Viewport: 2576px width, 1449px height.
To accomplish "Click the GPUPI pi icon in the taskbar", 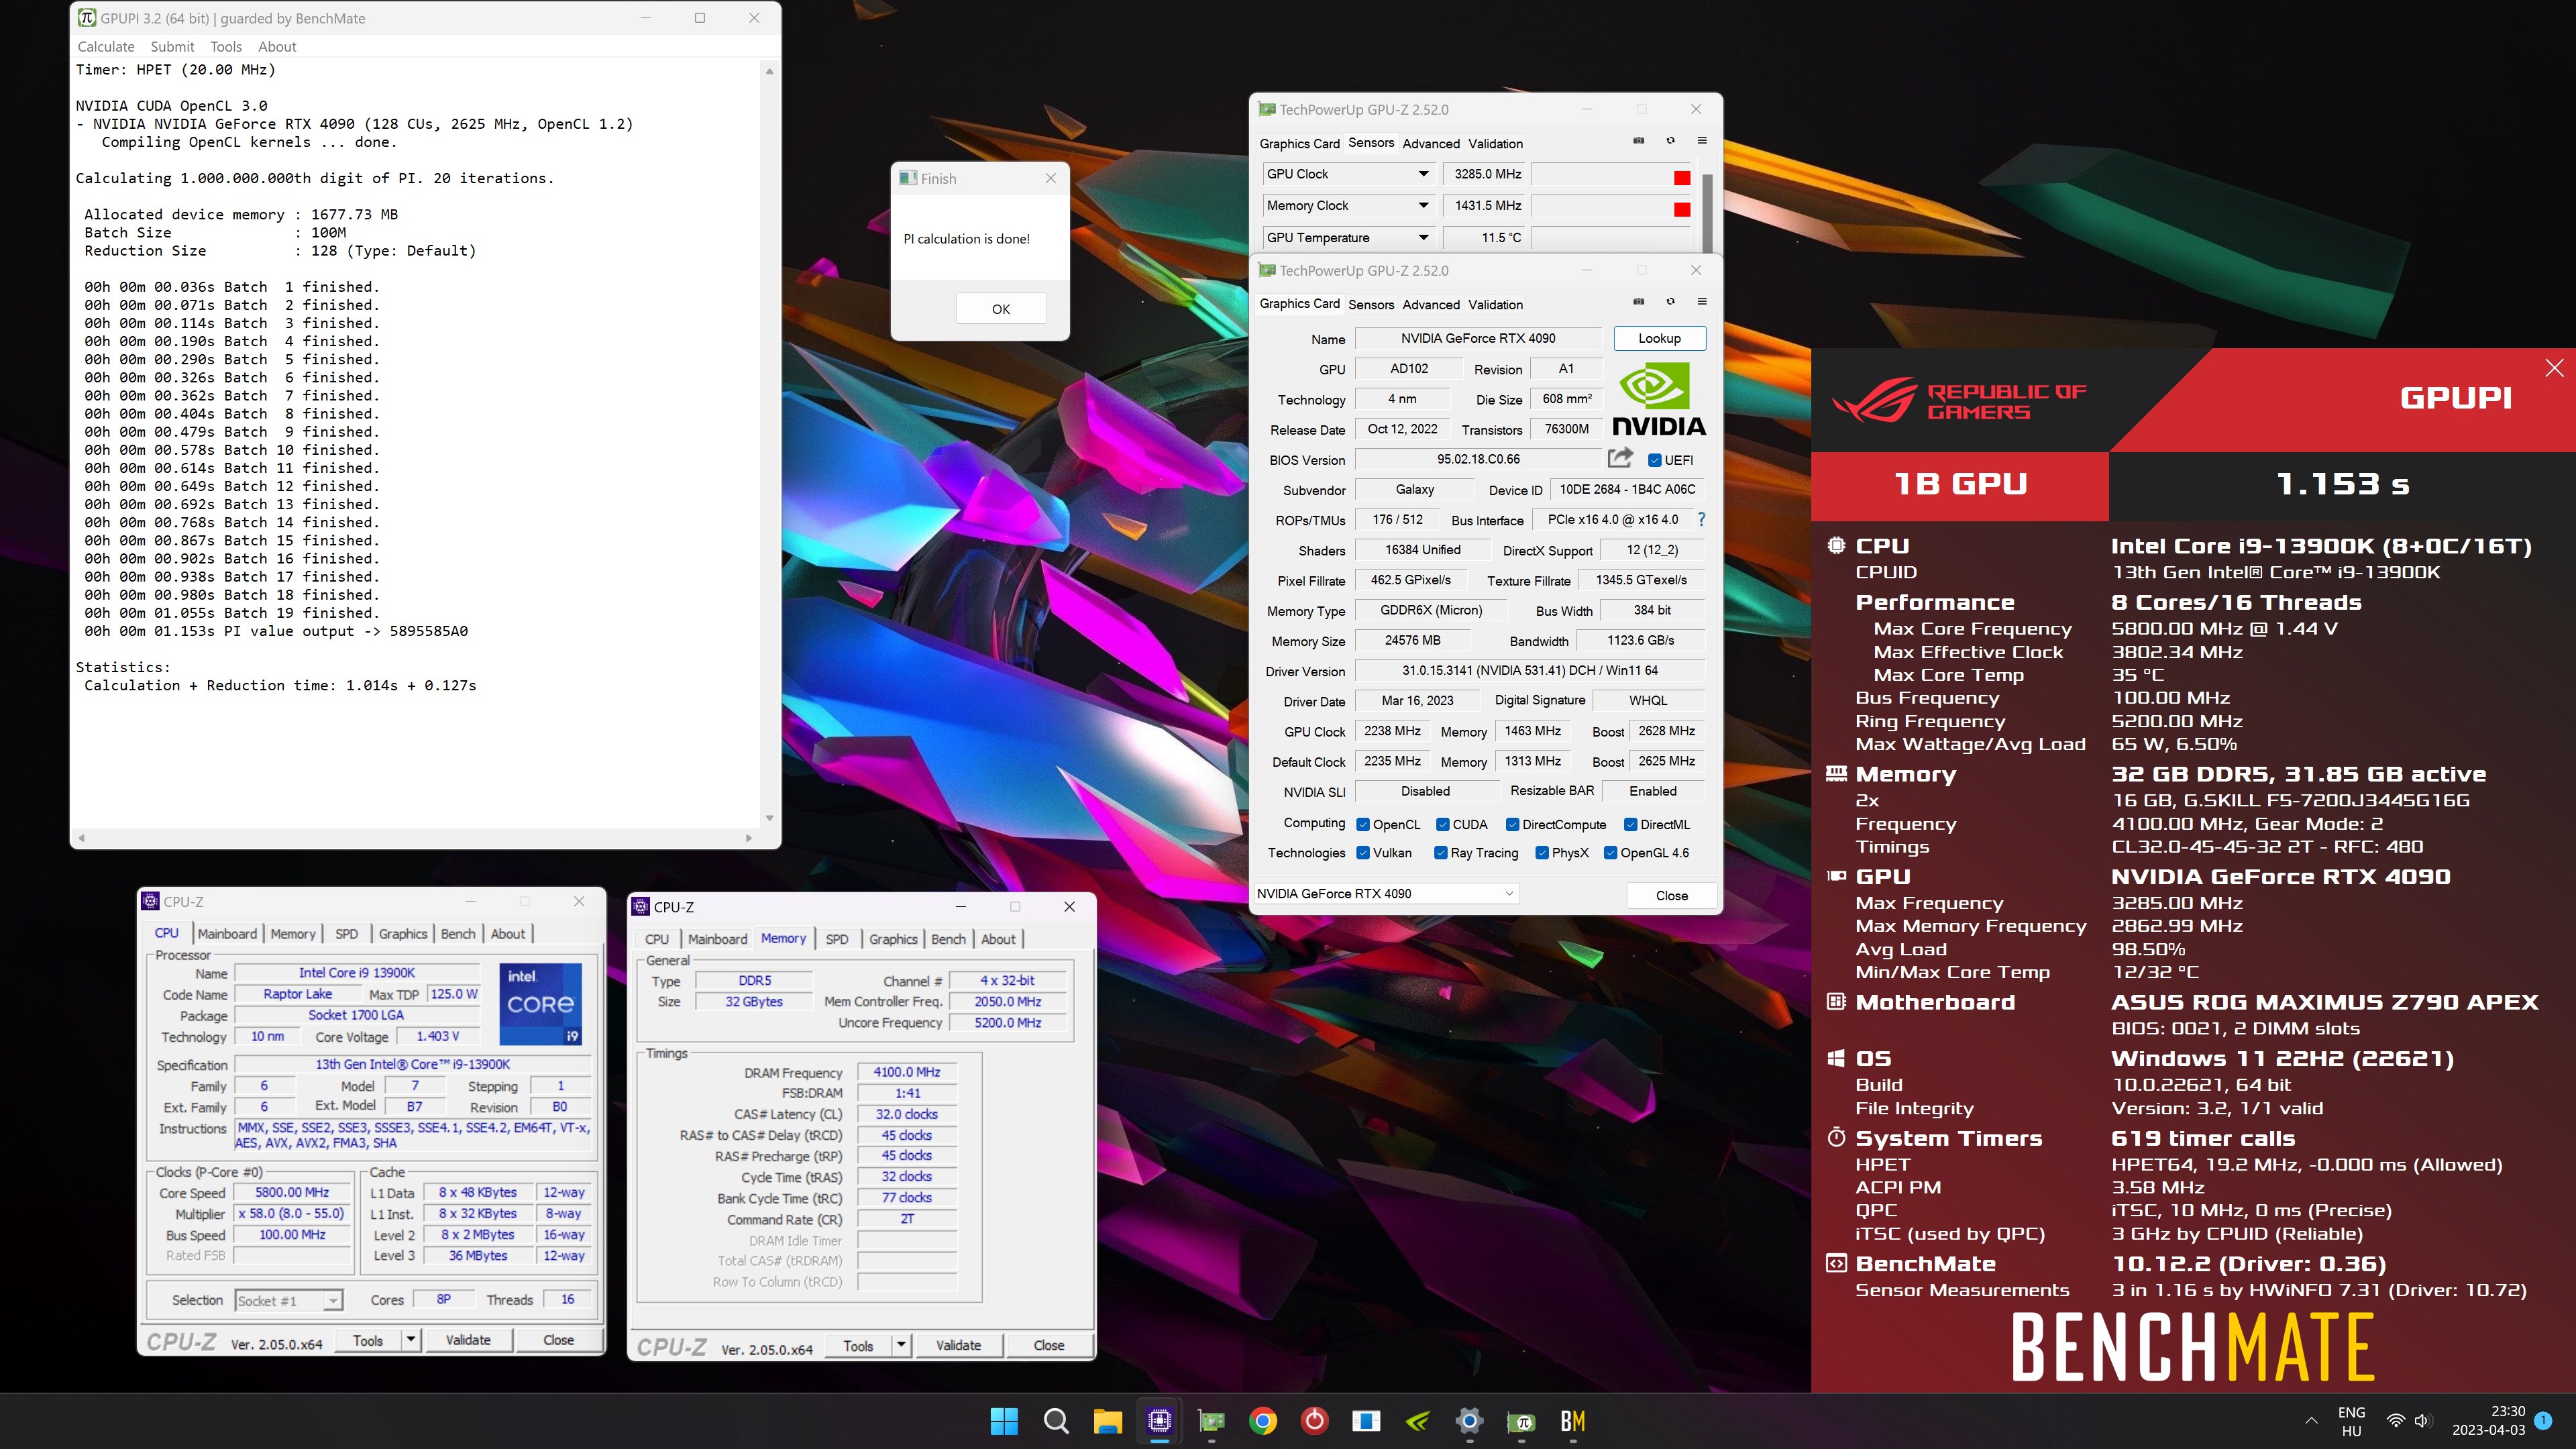I will pos(1521,1421).
